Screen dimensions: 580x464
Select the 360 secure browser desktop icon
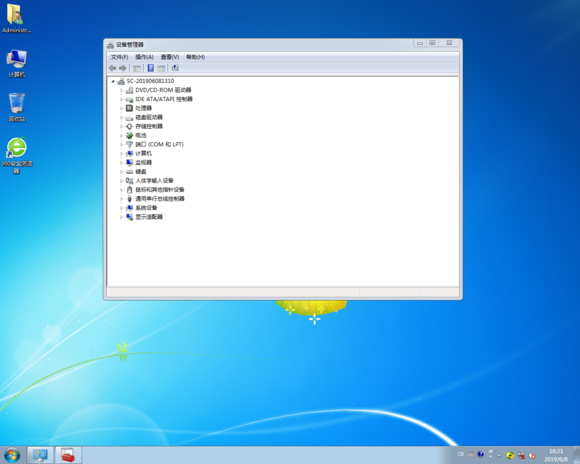[x=17, y=155]
